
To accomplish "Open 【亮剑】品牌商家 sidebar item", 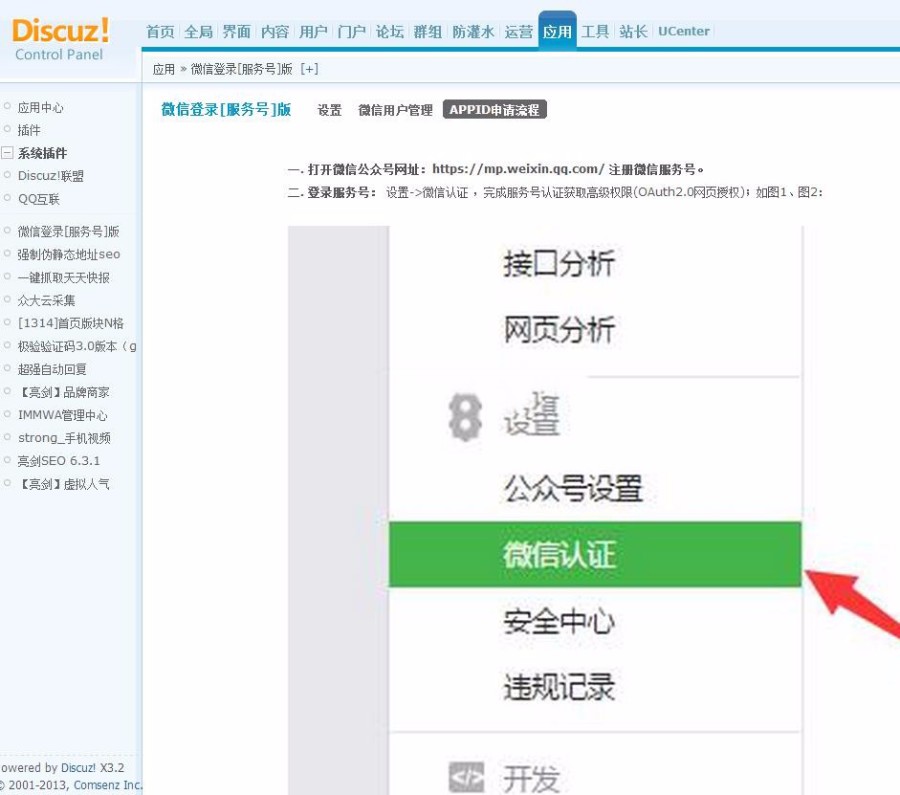I will tap(63, 392).
